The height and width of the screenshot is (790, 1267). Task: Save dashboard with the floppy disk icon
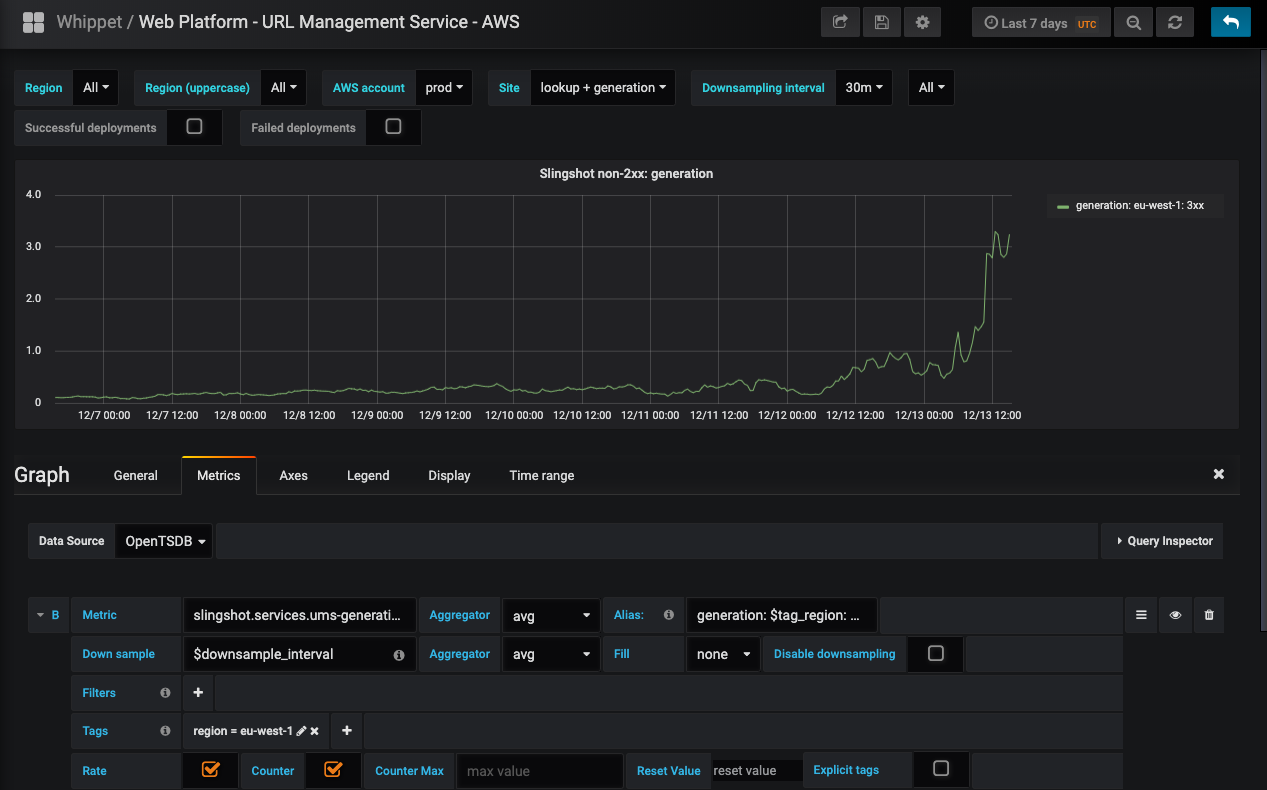tap(881, 22)
